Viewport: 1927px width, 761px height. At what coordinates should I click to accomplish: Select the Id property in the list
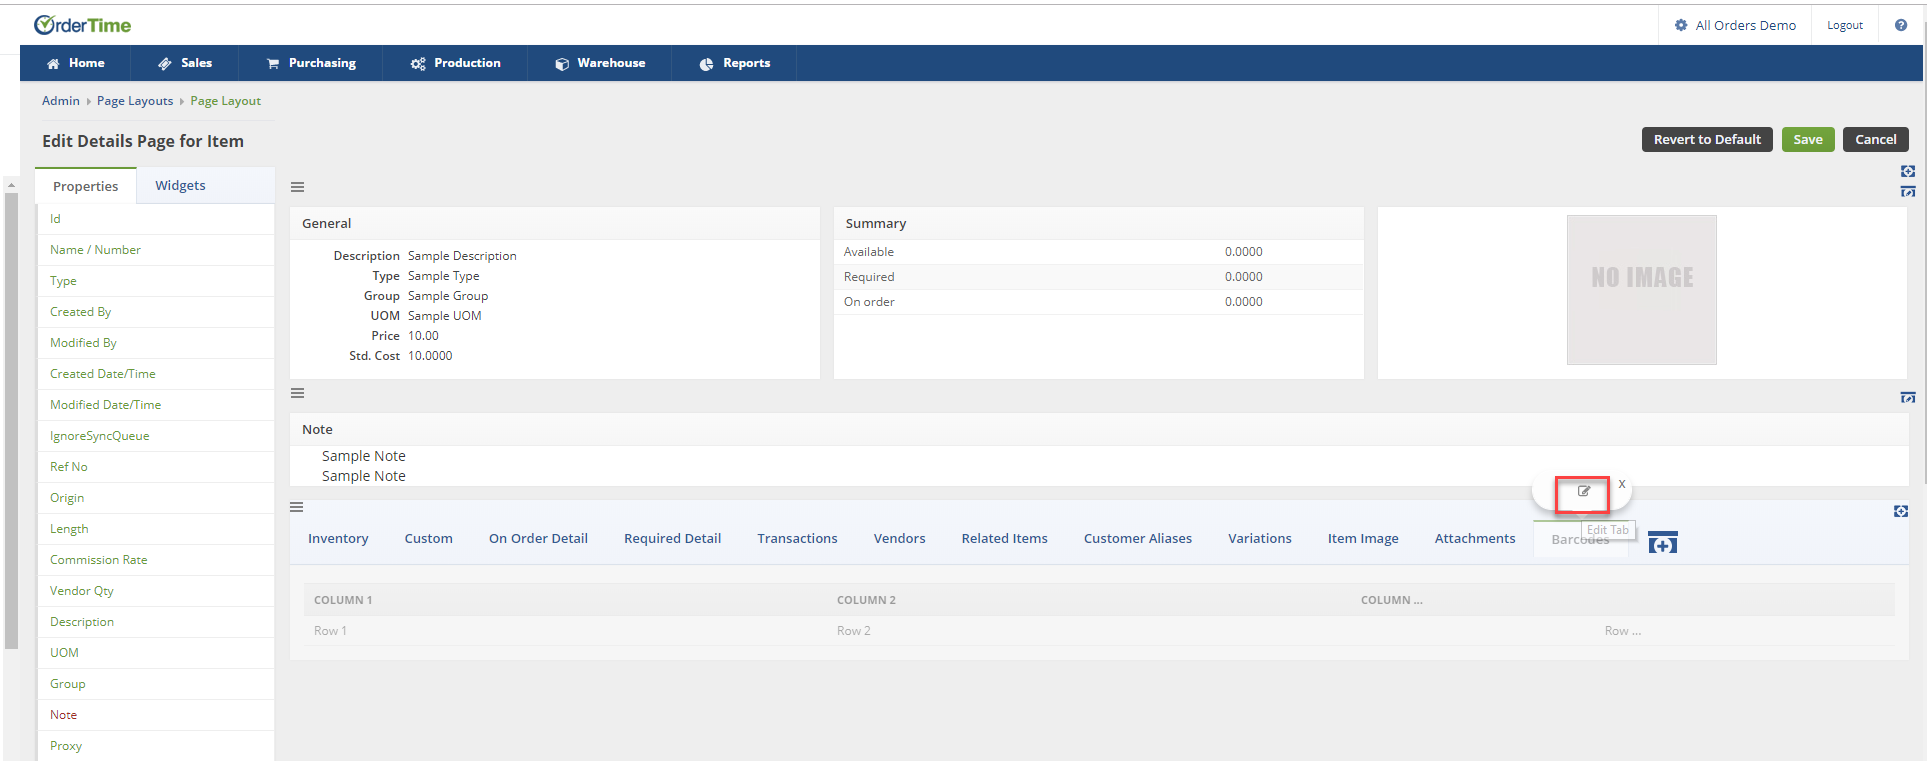coord(155,219)
